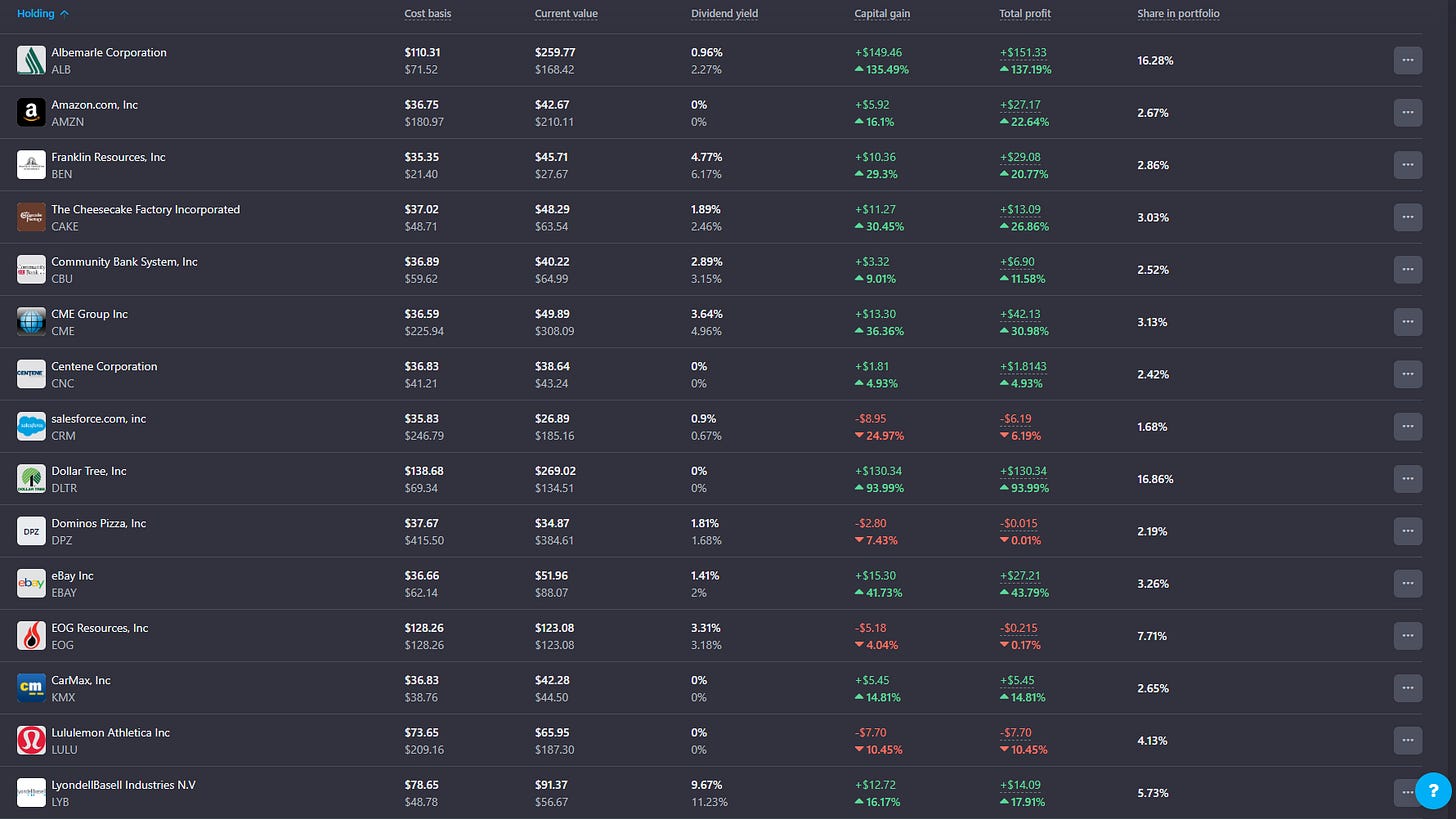Click the CME Group globe logo
This screenshot has width=1456, height=819.
(31, 322)
